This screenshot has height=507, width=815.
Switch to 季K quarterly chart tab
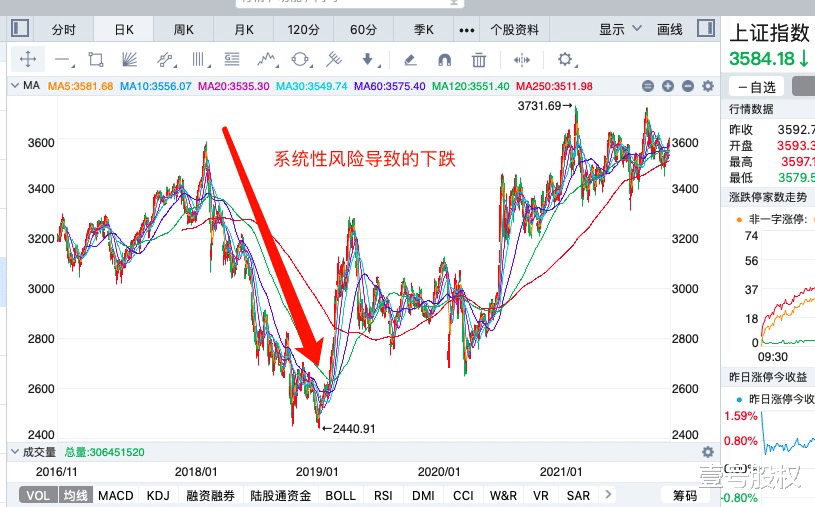[424, 30]
